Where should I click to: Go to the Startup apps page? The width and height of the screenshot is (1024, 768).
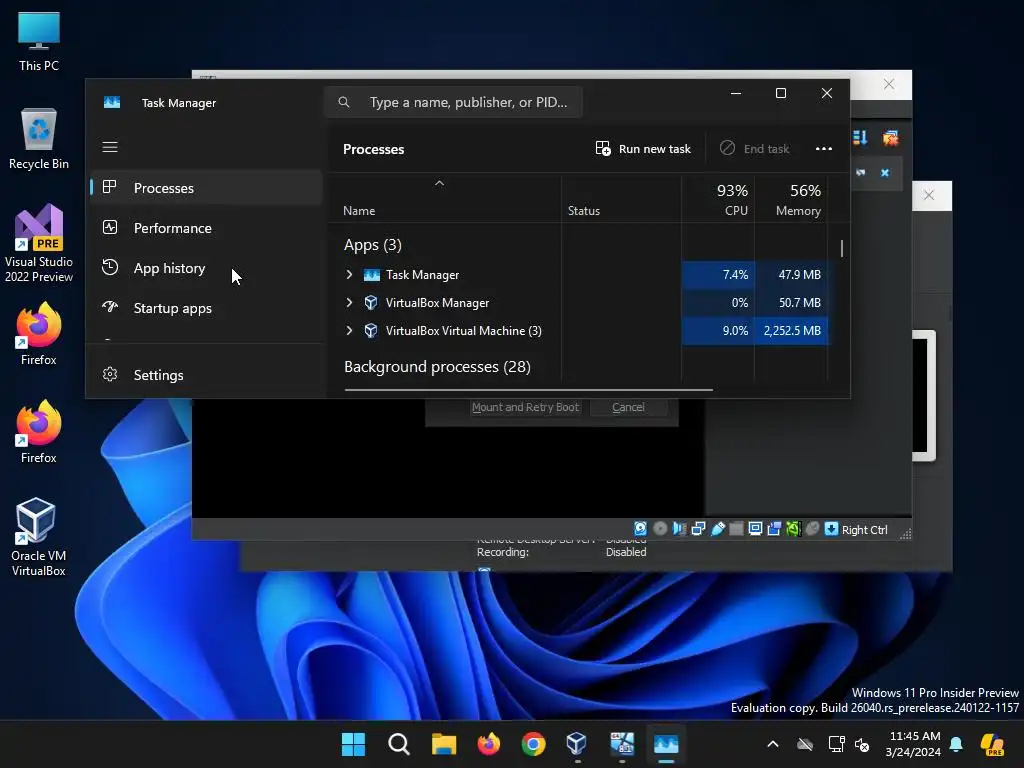click(x=206, y=308)
